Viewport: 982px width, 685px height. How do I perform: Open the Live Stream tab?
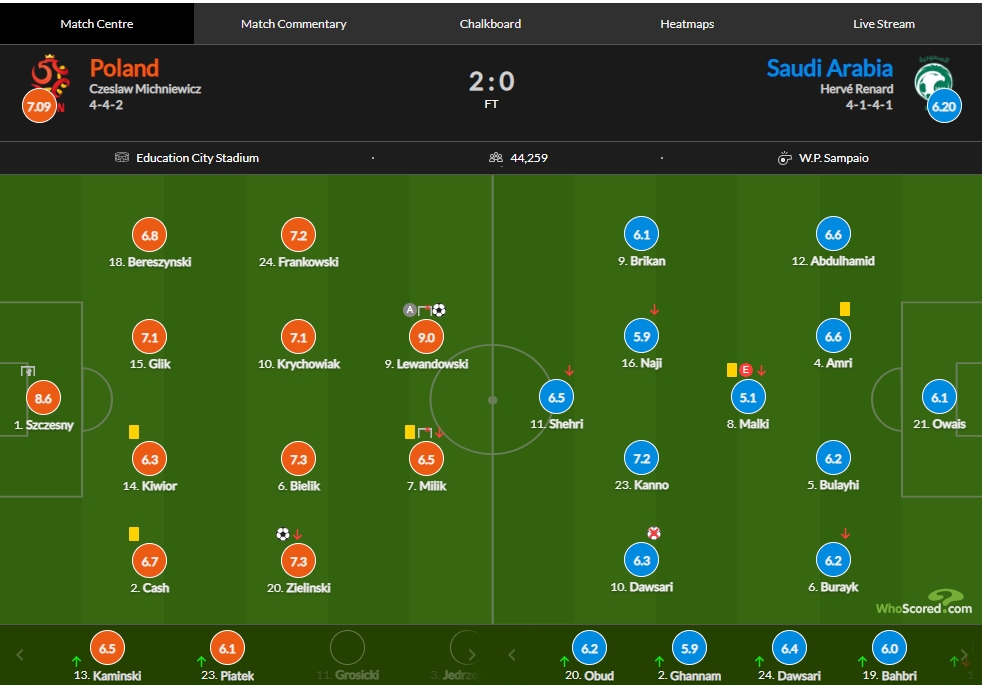tap(884, 24)
